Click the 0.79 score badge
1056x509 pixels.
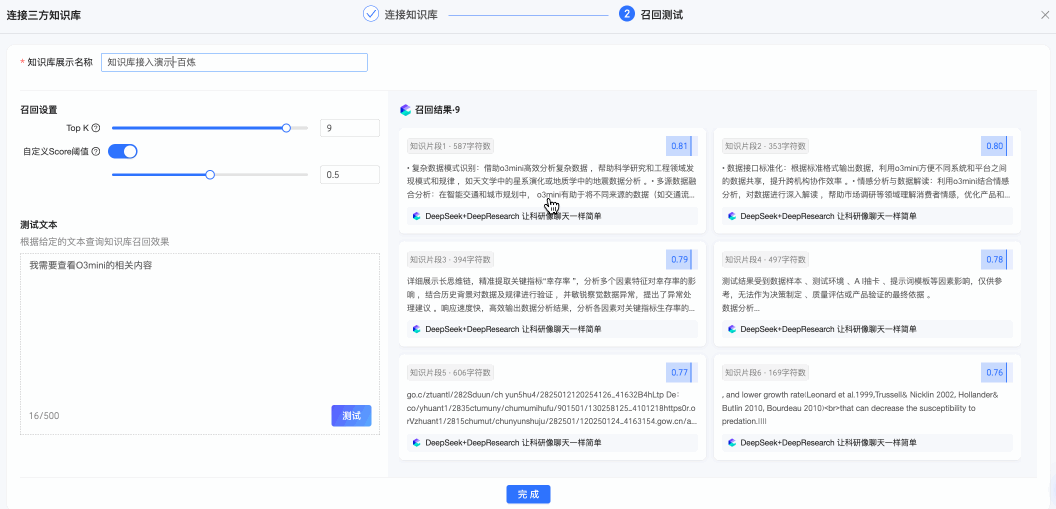click(682, 259)
